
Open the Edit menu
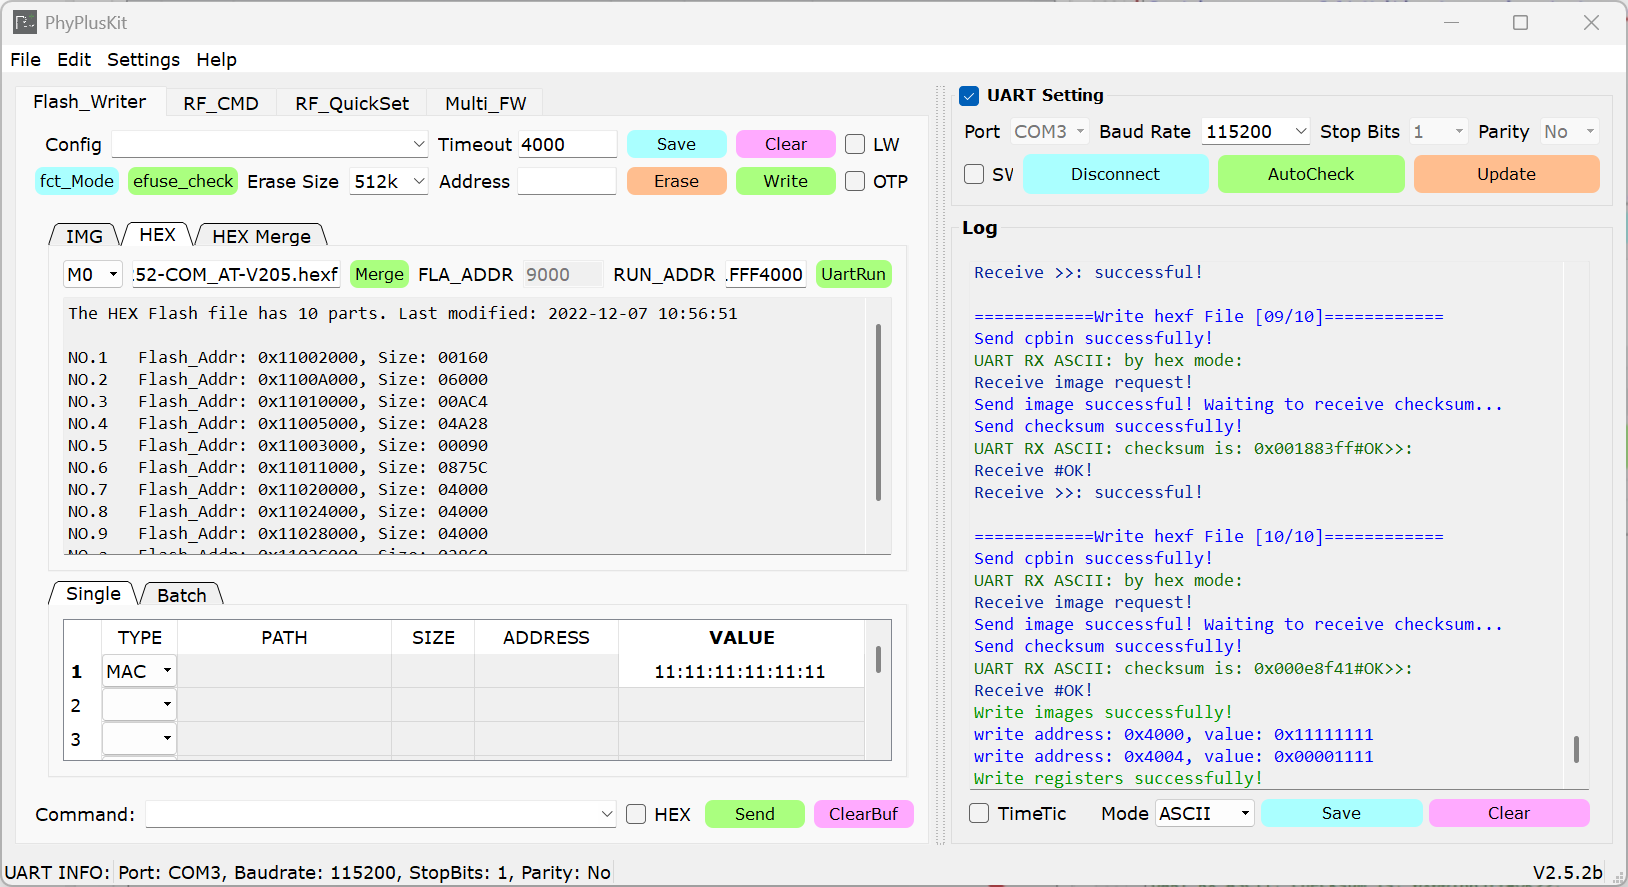74,59
